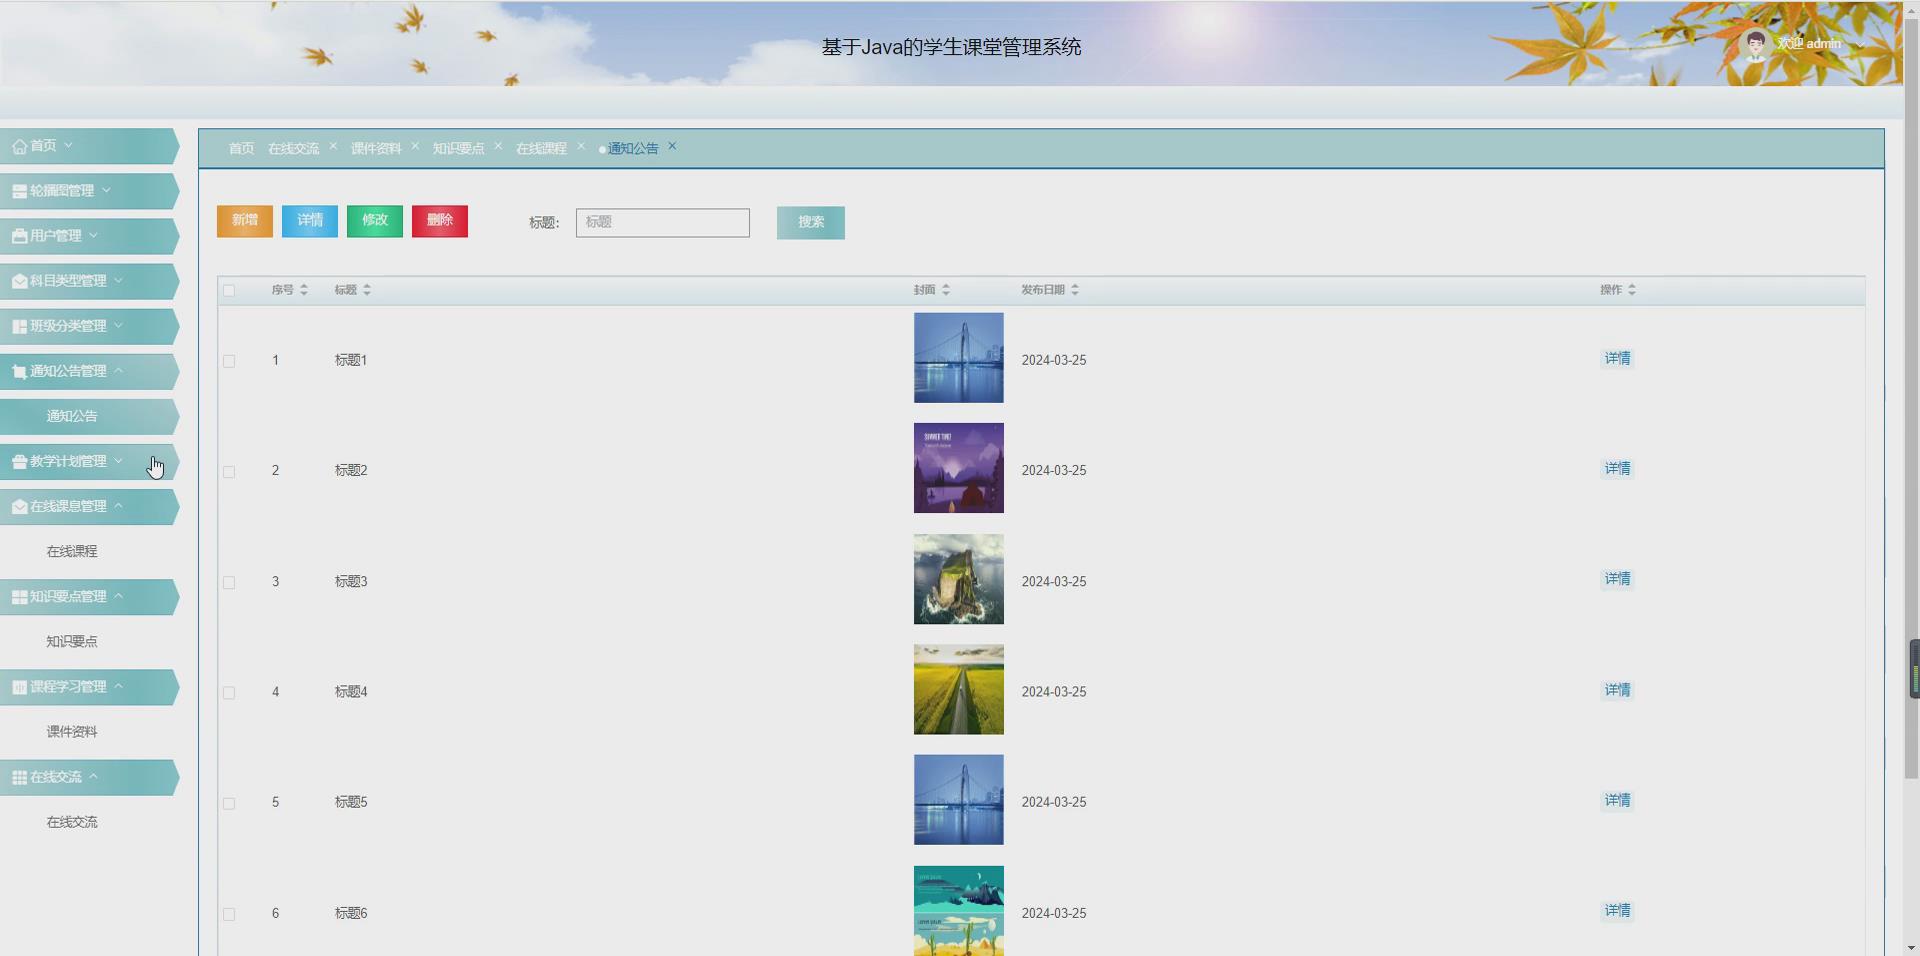Open 在线交流 using its sidebar icon
Screen dimensions: 1920x956
(x=18, y=777)
